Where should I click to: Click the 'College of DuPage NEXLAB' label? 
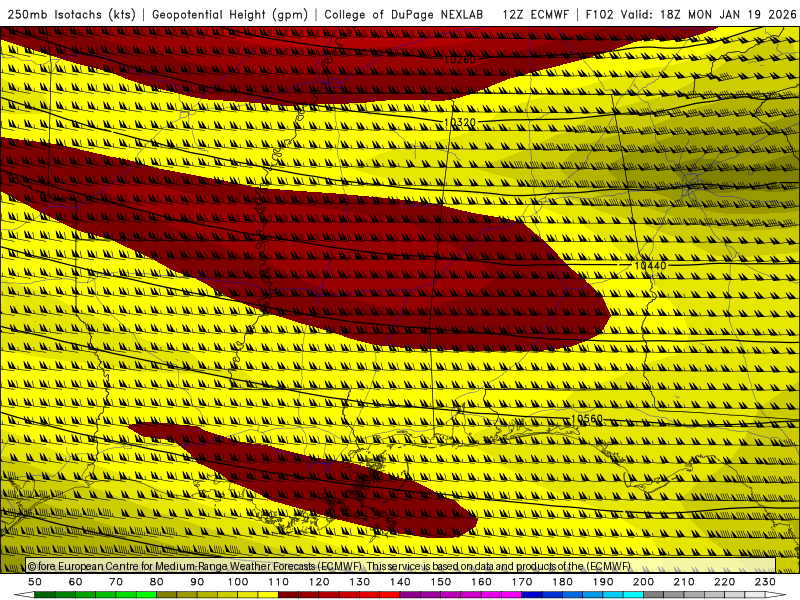pos(404,15)
